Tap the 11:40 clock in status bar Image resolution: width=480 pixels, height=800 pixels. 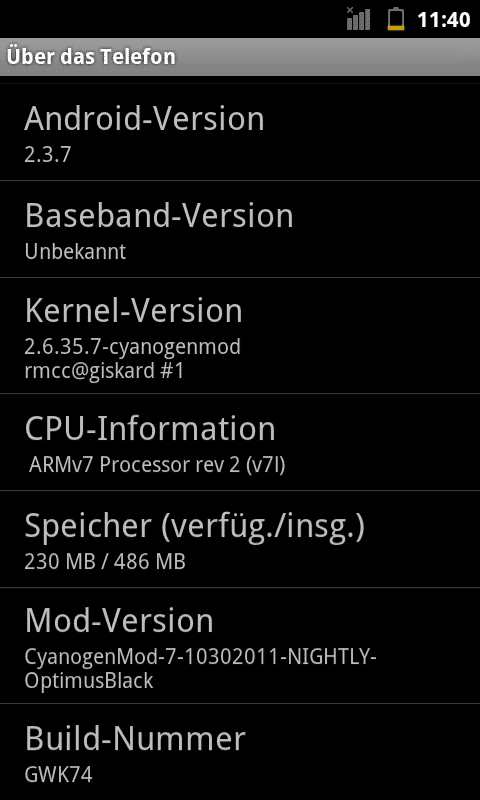point(443,20)
